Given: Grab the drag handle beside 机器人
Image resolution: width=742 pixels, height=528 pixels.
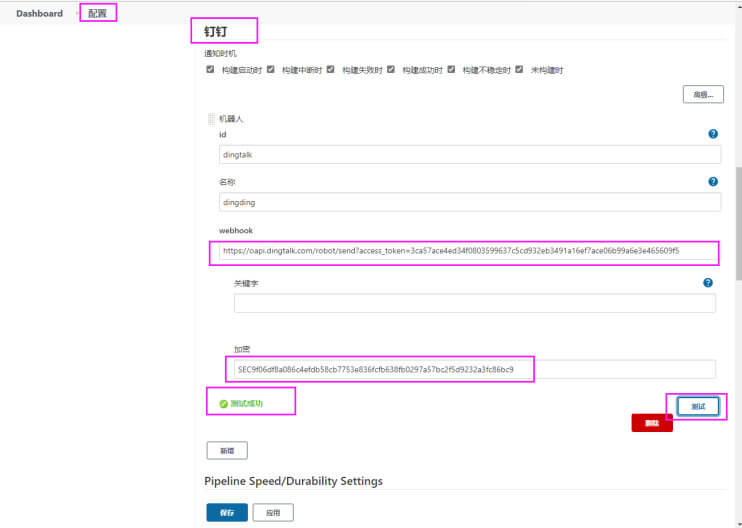Looking at the screenshot, I should click(212, 119).
